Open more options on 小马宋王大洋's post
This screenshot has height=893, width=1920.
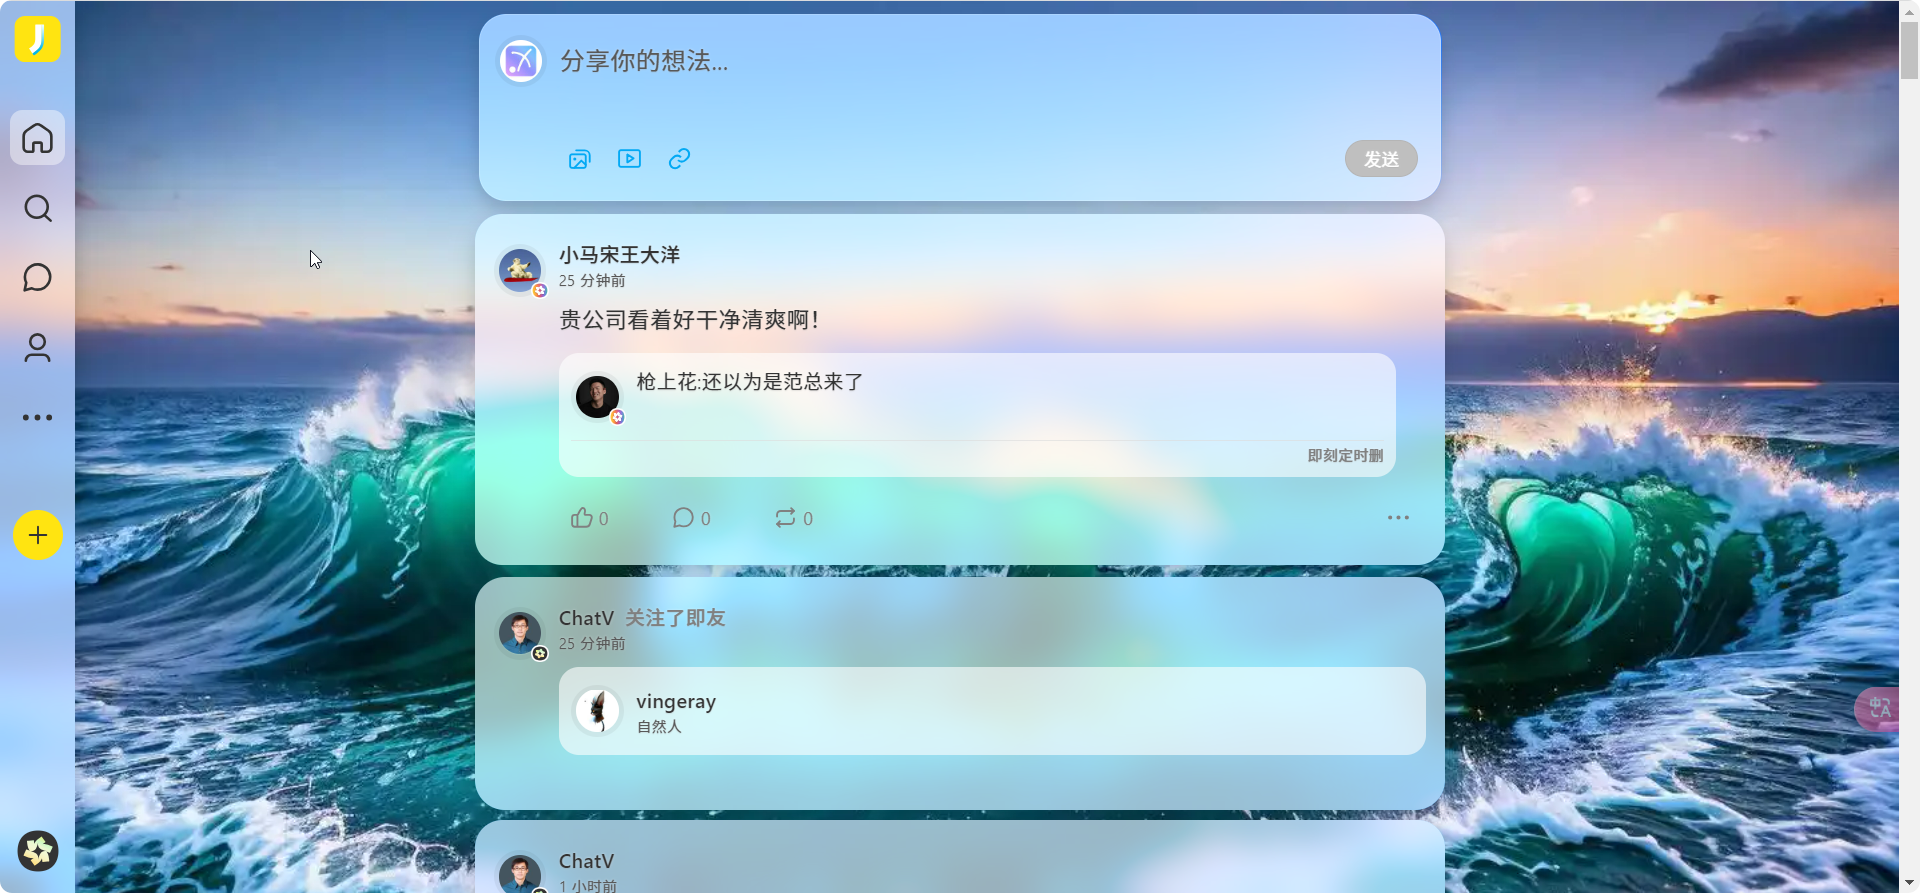click(1398, 518)
